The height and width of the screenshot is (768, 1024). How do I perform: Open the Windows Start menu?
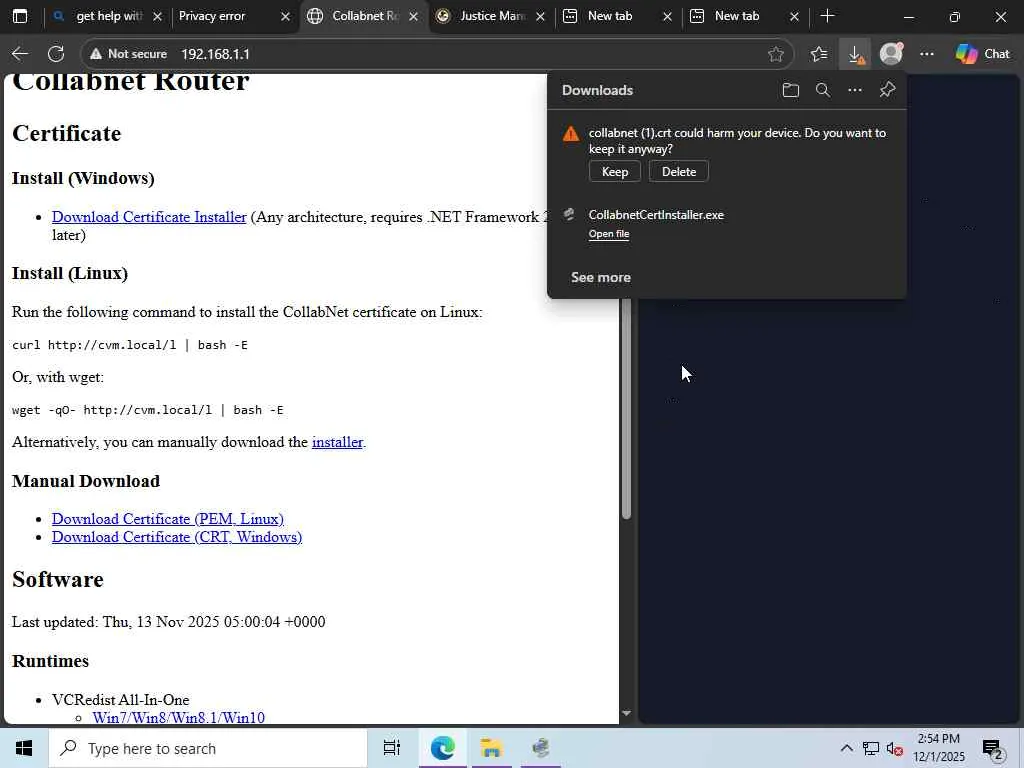tap(24, 748)
